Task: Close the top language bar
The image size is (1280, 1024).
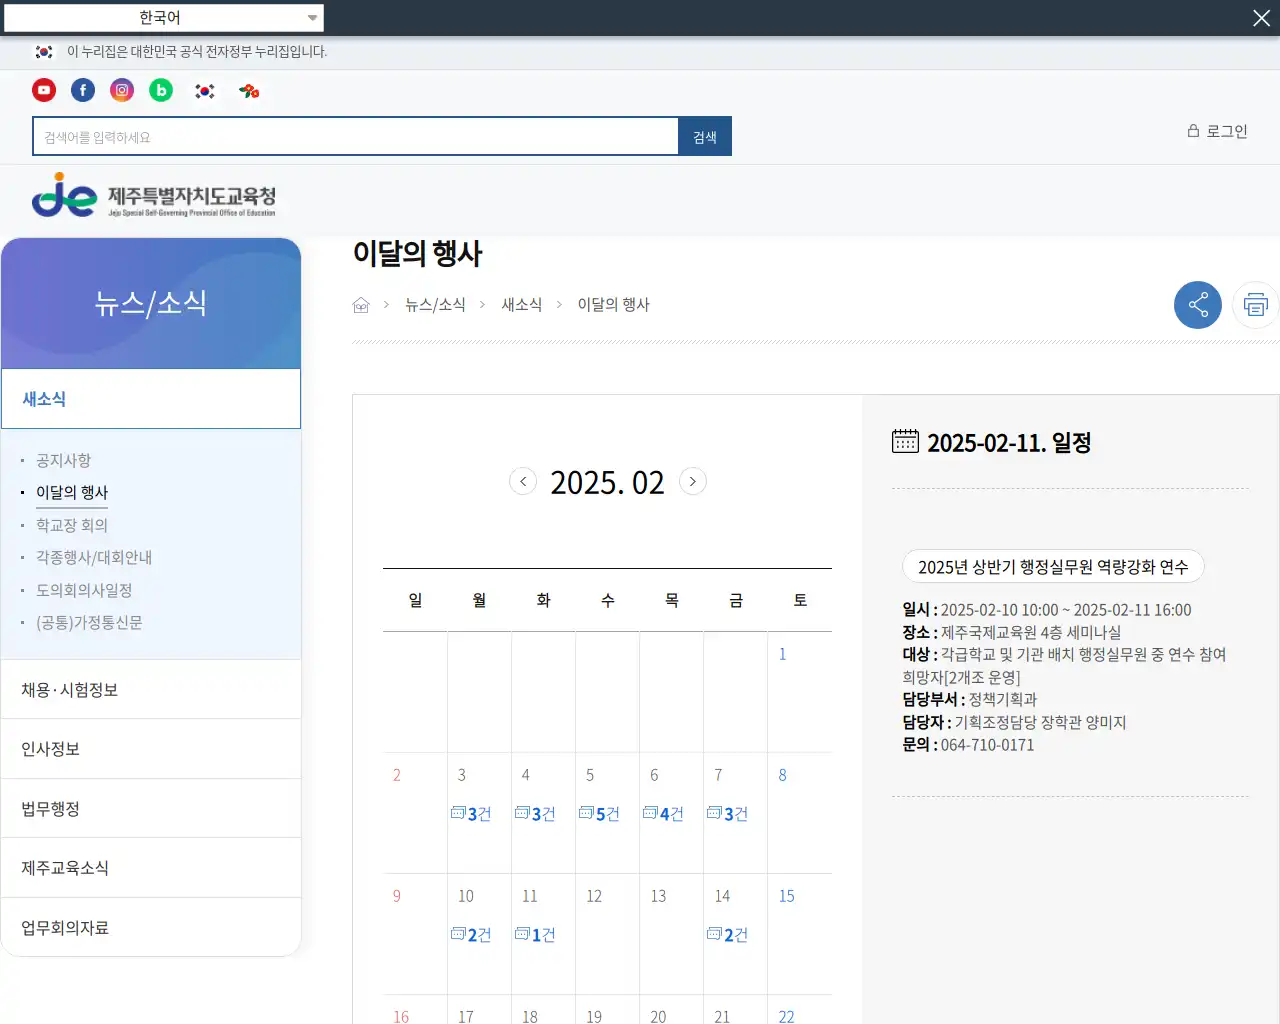Action: [x=1261, y=18]
